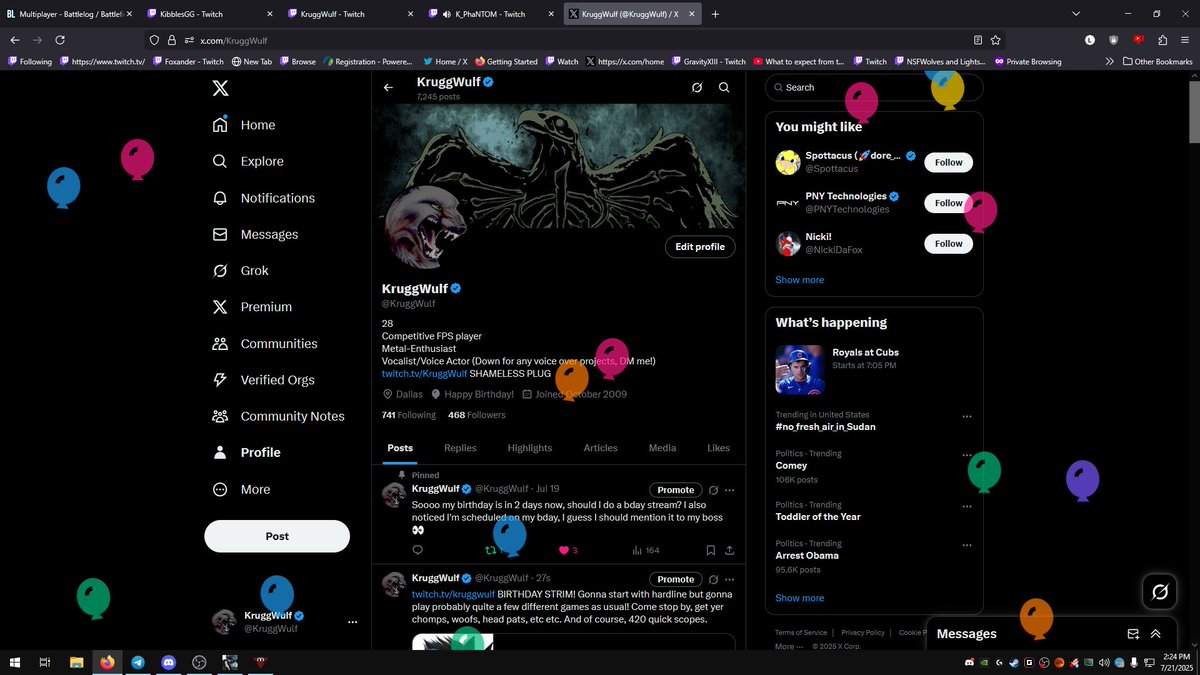The height and width of the screenshot is (675, 1200).
Task: Promote the pinned Jul 19 post
Action: [x=676, y=490]
